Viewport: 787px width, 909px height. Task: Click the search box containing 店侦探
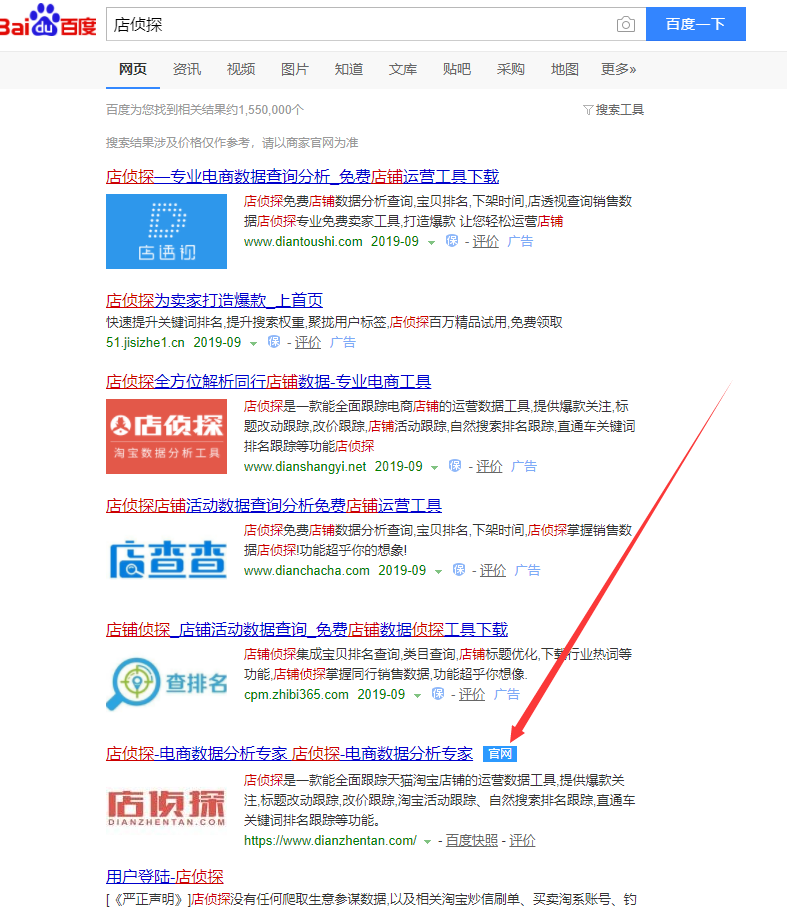(360, 24)
